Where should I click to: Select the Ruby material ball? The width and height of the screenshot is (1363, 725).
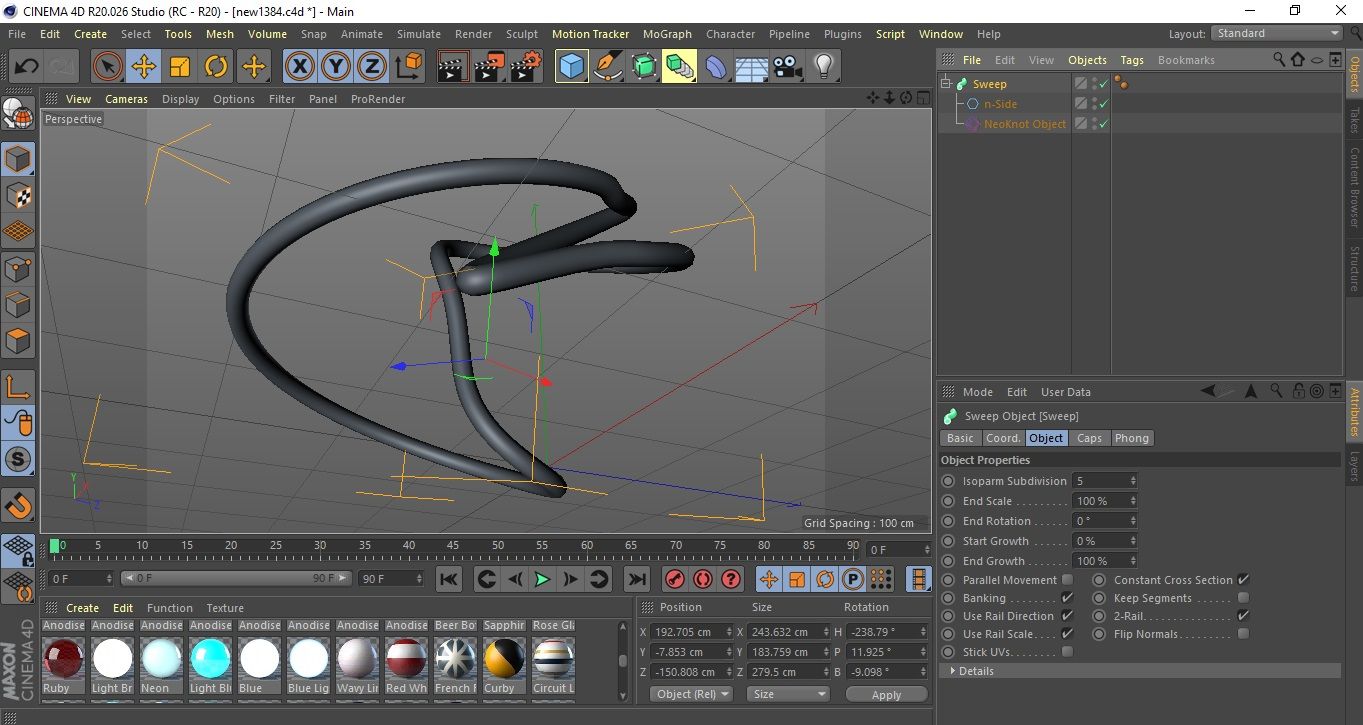point(63,658)
